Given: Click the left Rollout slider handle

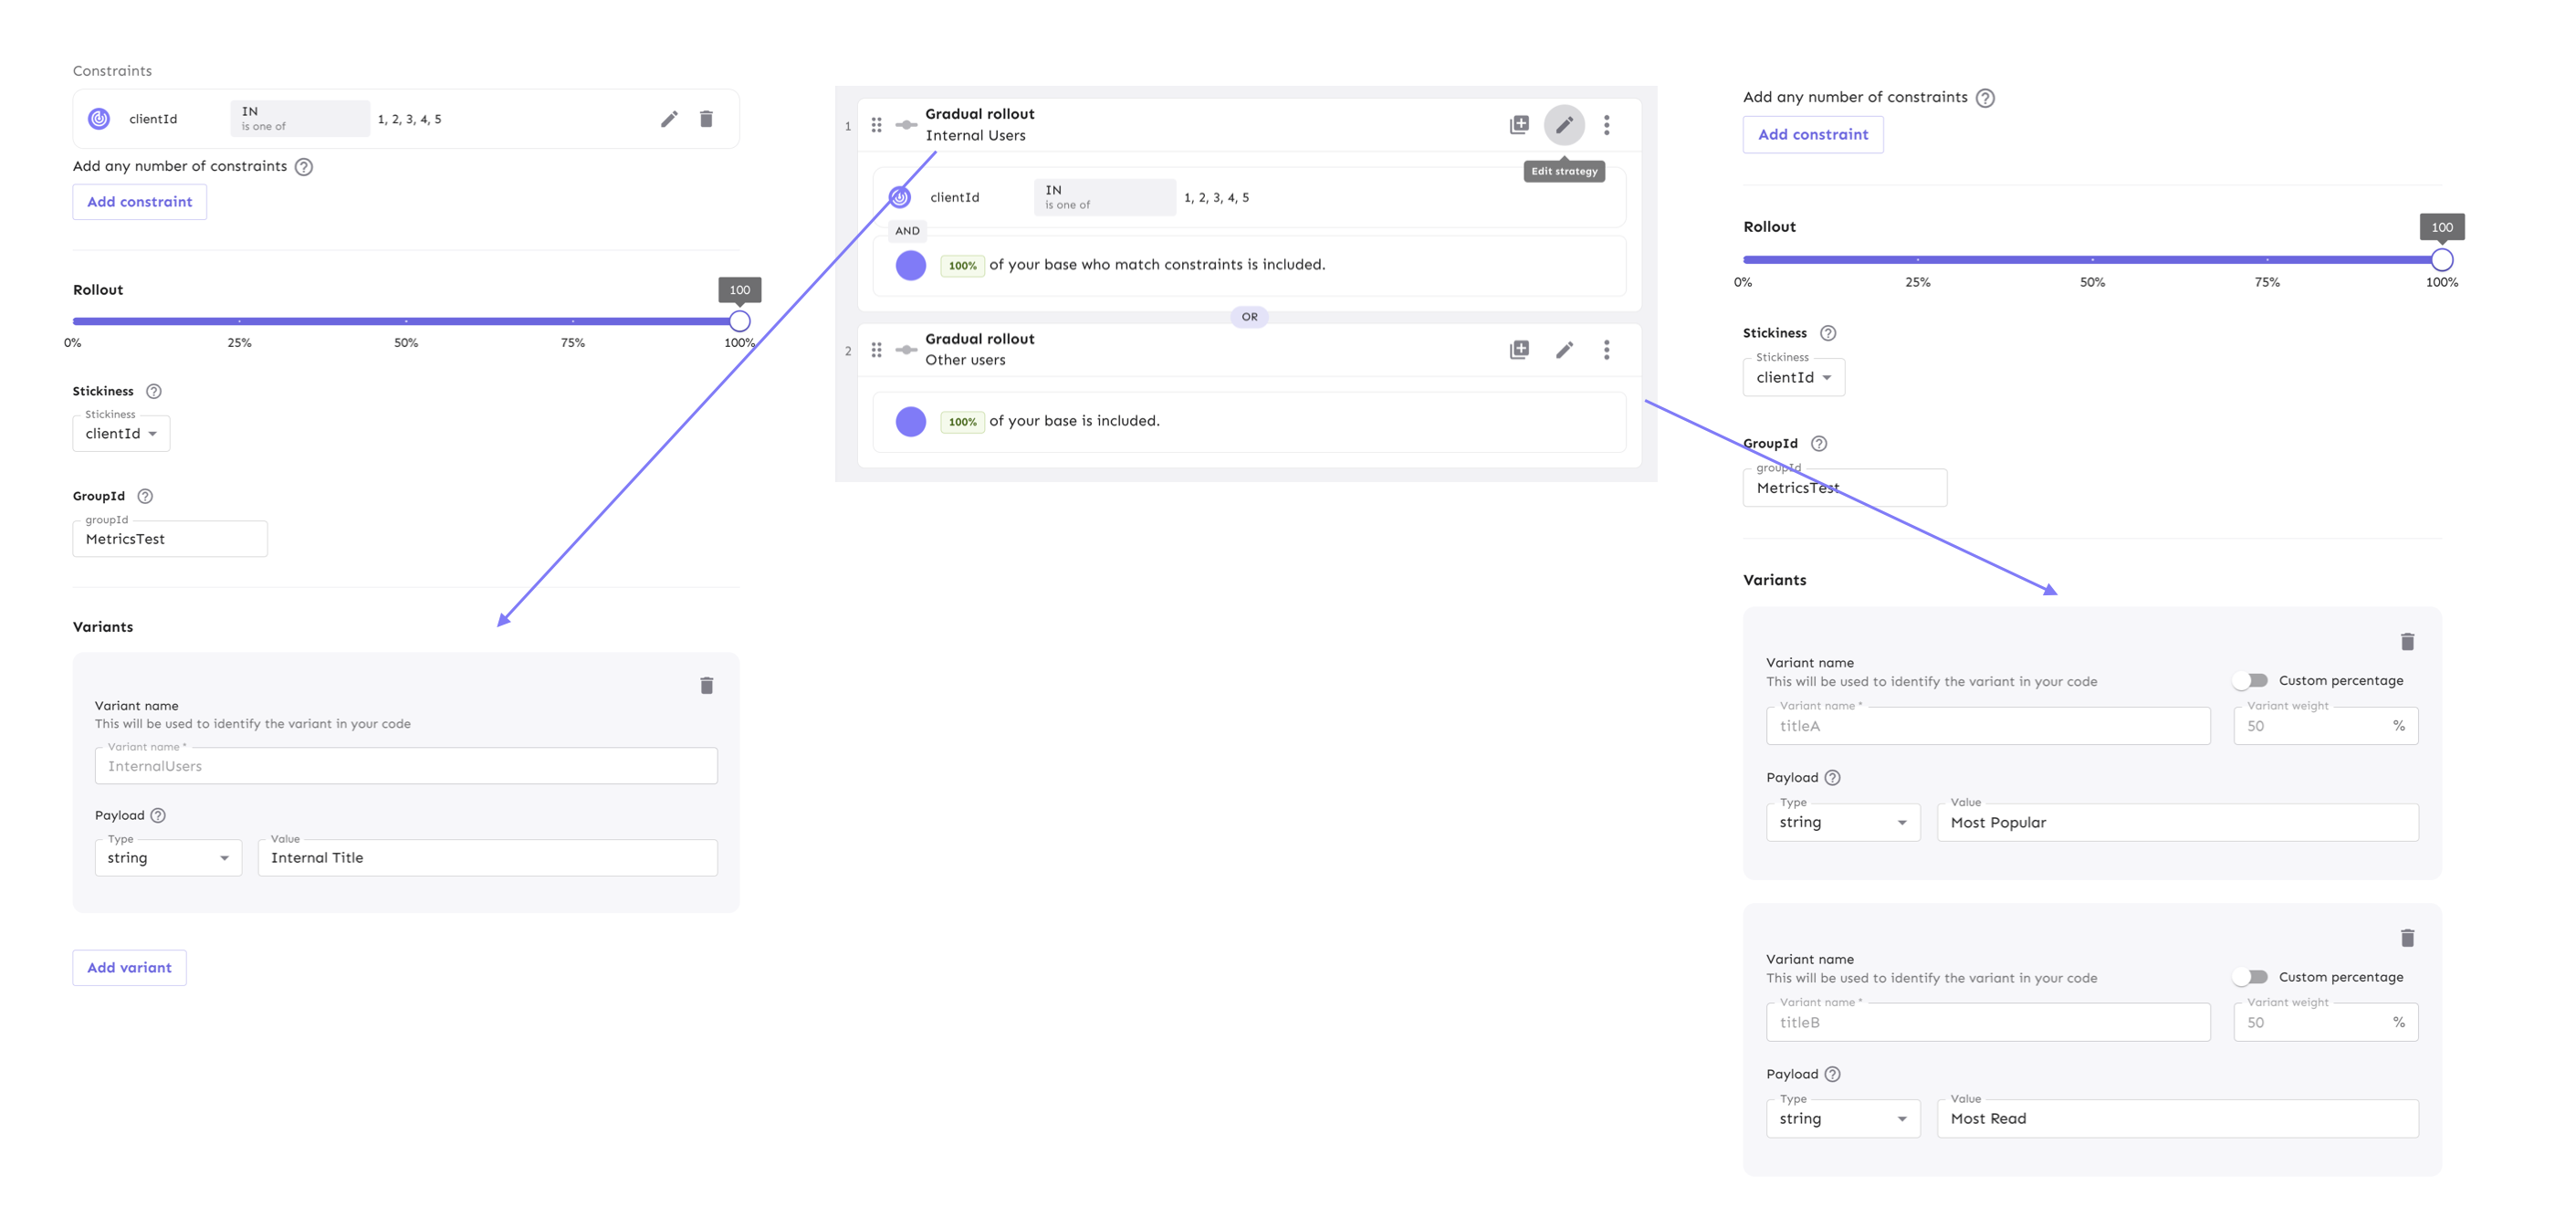Looking at the screenshot, I should pos(739,321).
